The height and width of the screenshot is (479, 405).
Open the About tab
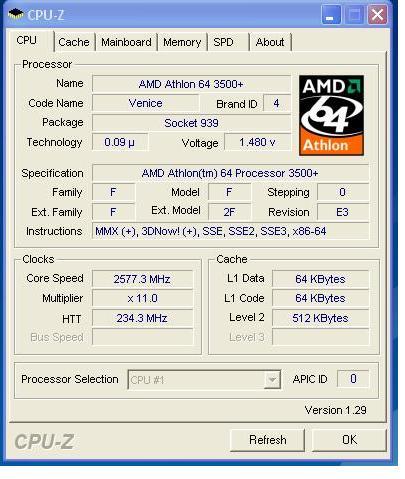270,42
